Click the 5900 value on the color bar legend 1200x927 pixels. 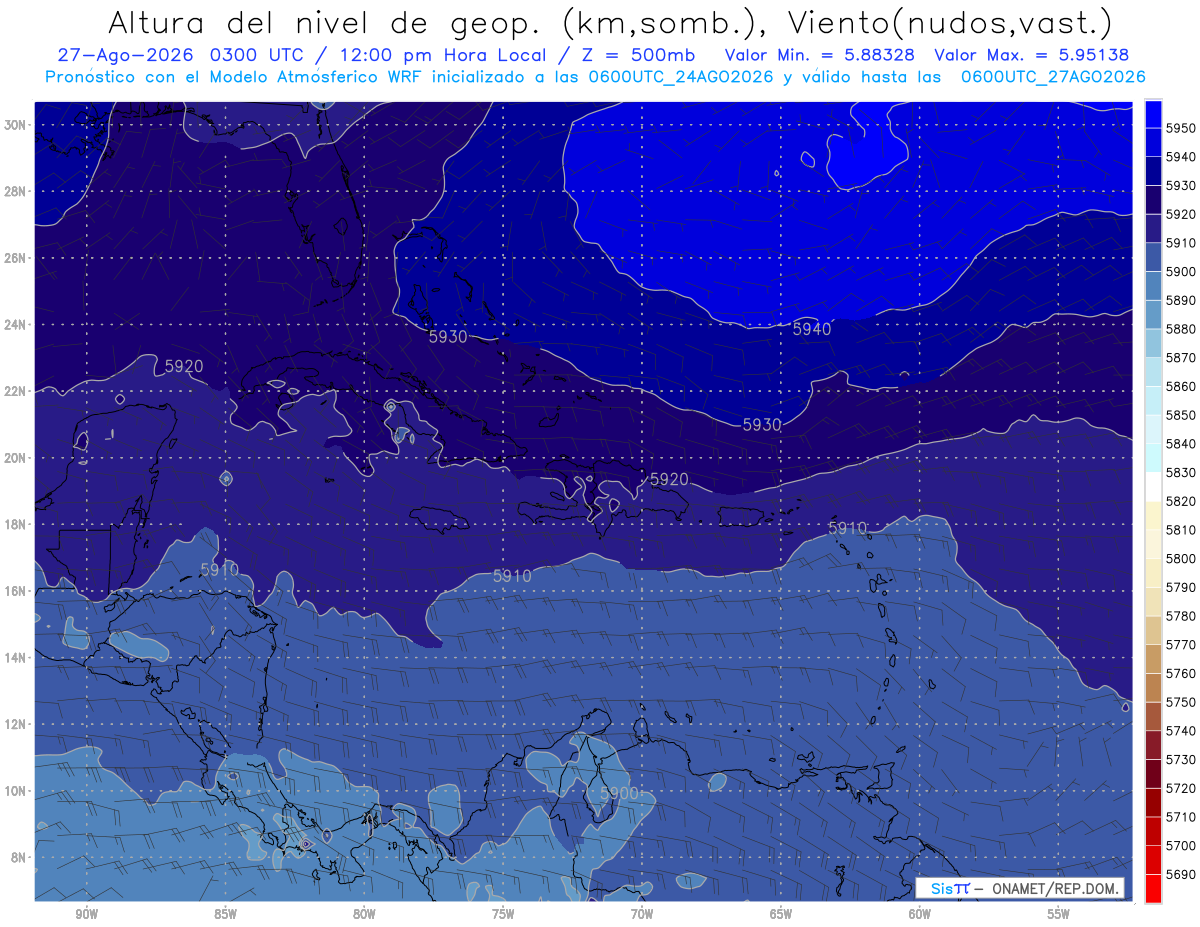pyautogui.click(x=1181, y=272)
